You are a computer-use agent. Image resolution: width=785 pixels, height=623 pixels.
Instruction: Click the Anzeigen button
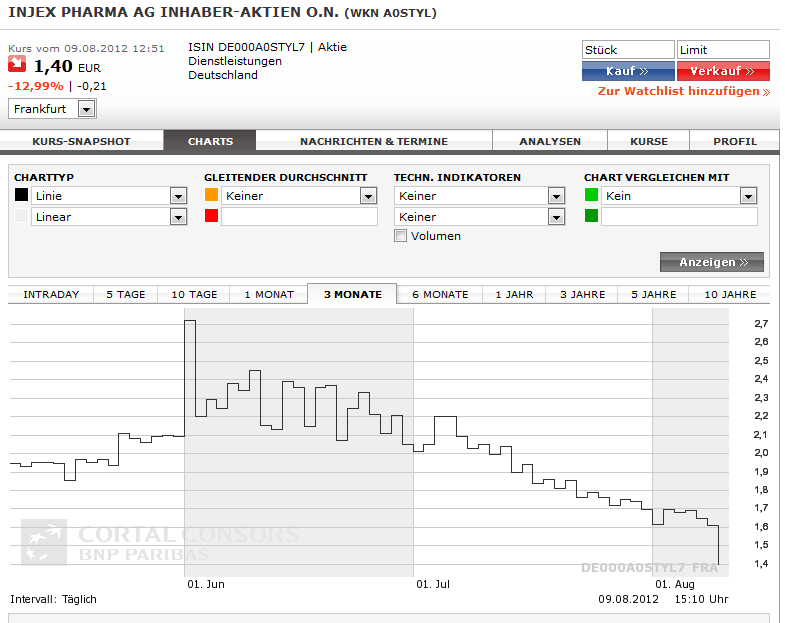pyautogui.click(x=712, y=262)
